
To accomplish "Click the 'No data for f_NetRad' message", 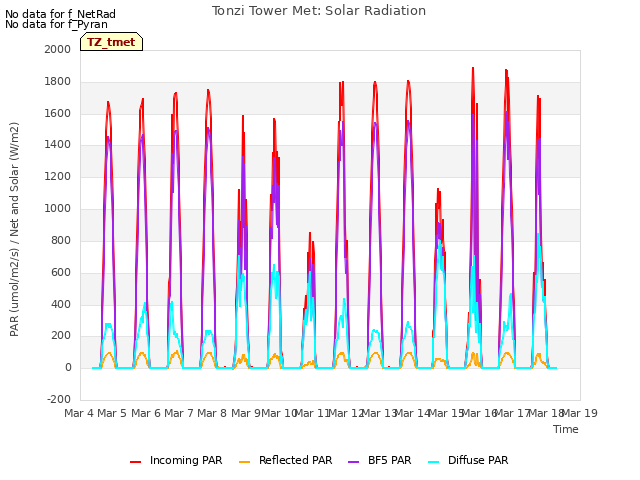I will tap(60, 14).
